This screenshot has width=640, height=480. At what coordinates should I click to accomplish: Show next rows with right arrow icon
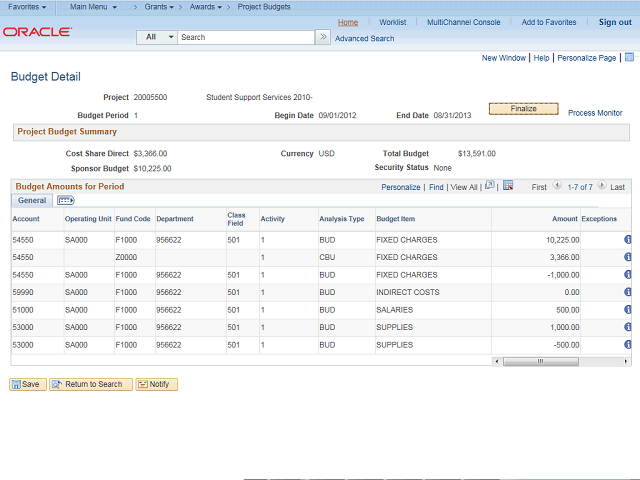point(603,187)
